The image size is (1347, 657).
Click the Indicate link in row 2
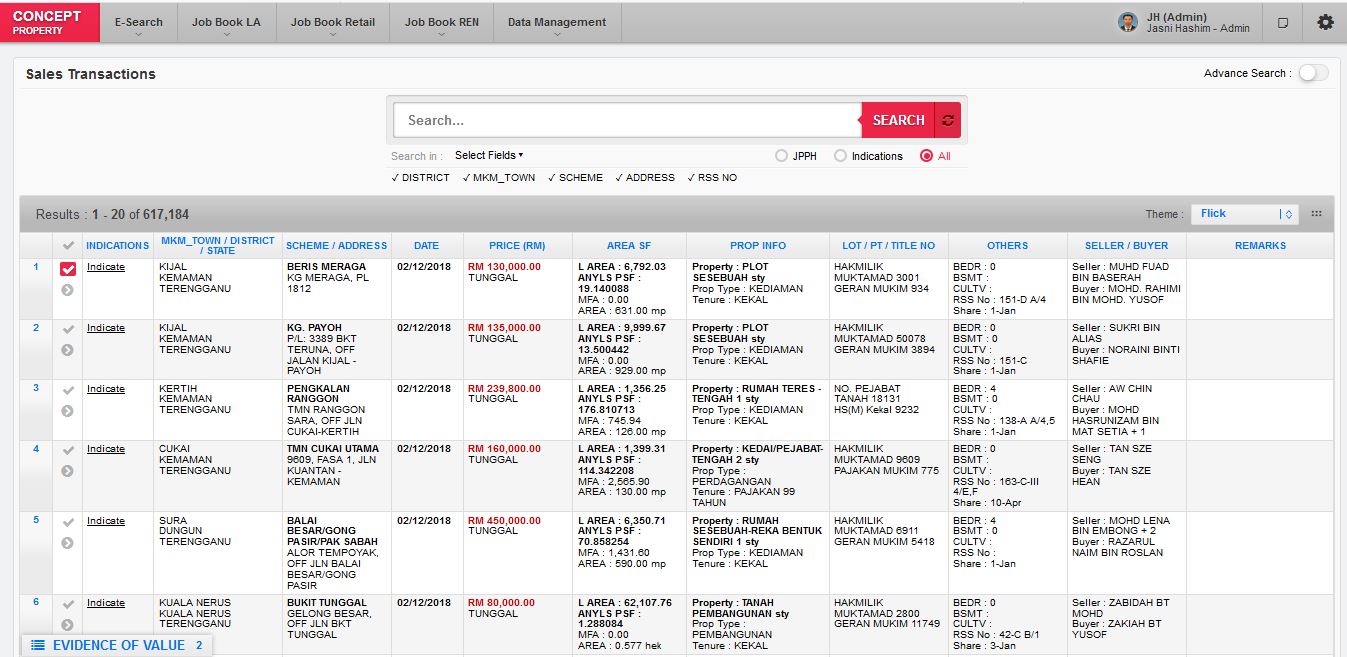click(x=105, y=328)
